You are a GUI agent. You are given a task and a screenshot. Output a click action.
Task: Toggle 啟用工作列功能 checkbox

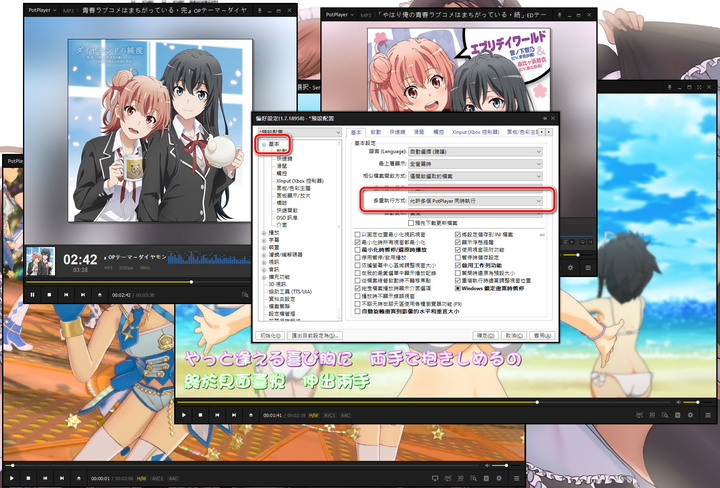tap(458, 265)
